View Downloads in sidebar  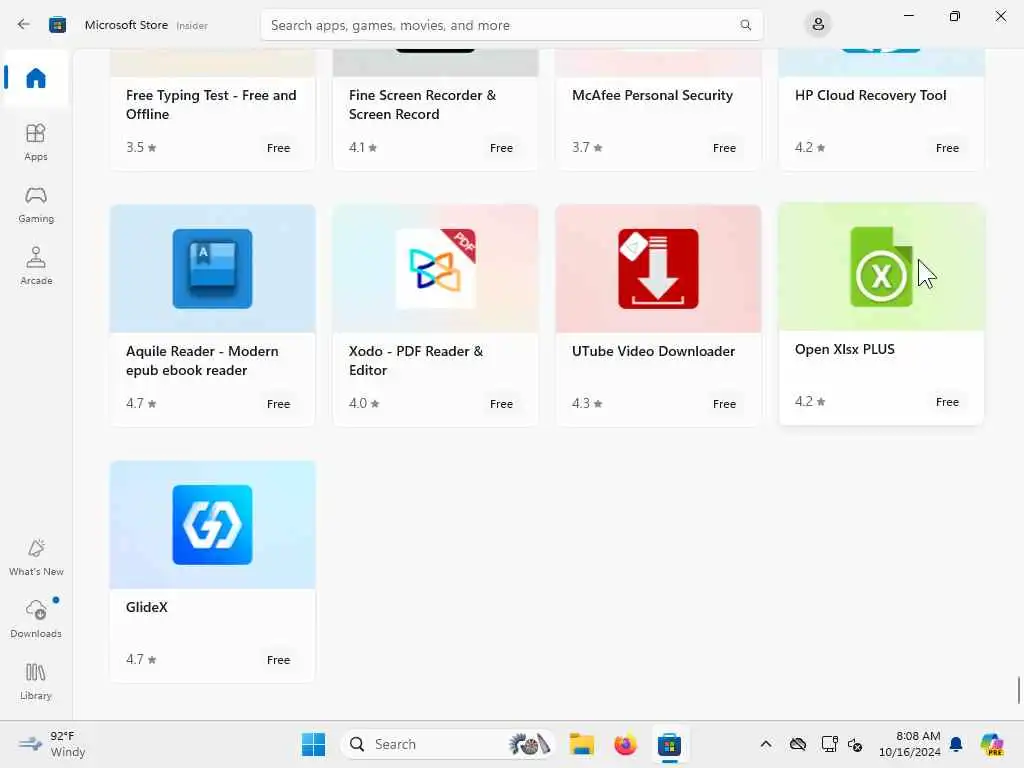(36, 619)
